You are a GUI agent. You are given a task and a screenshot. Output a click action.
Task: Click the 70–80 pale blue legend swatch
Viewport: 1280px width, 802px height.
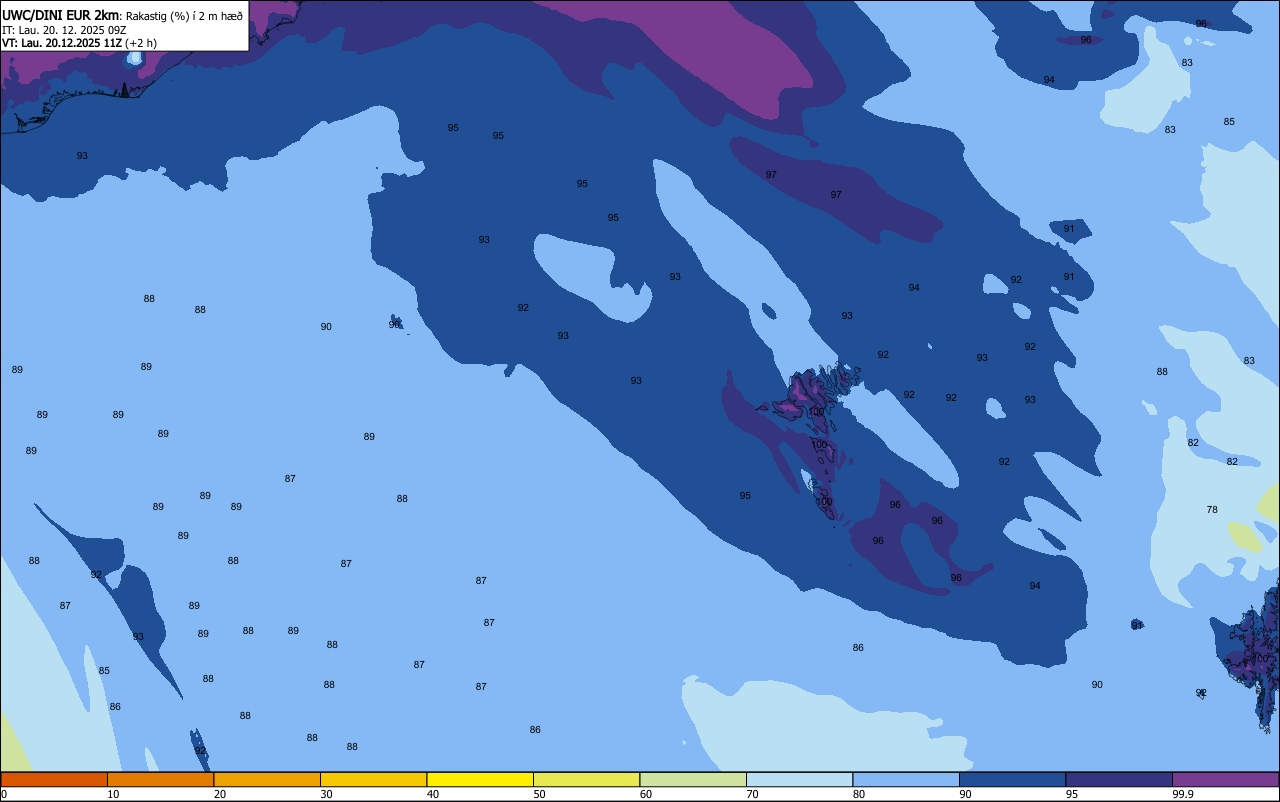tap(799, 779)
